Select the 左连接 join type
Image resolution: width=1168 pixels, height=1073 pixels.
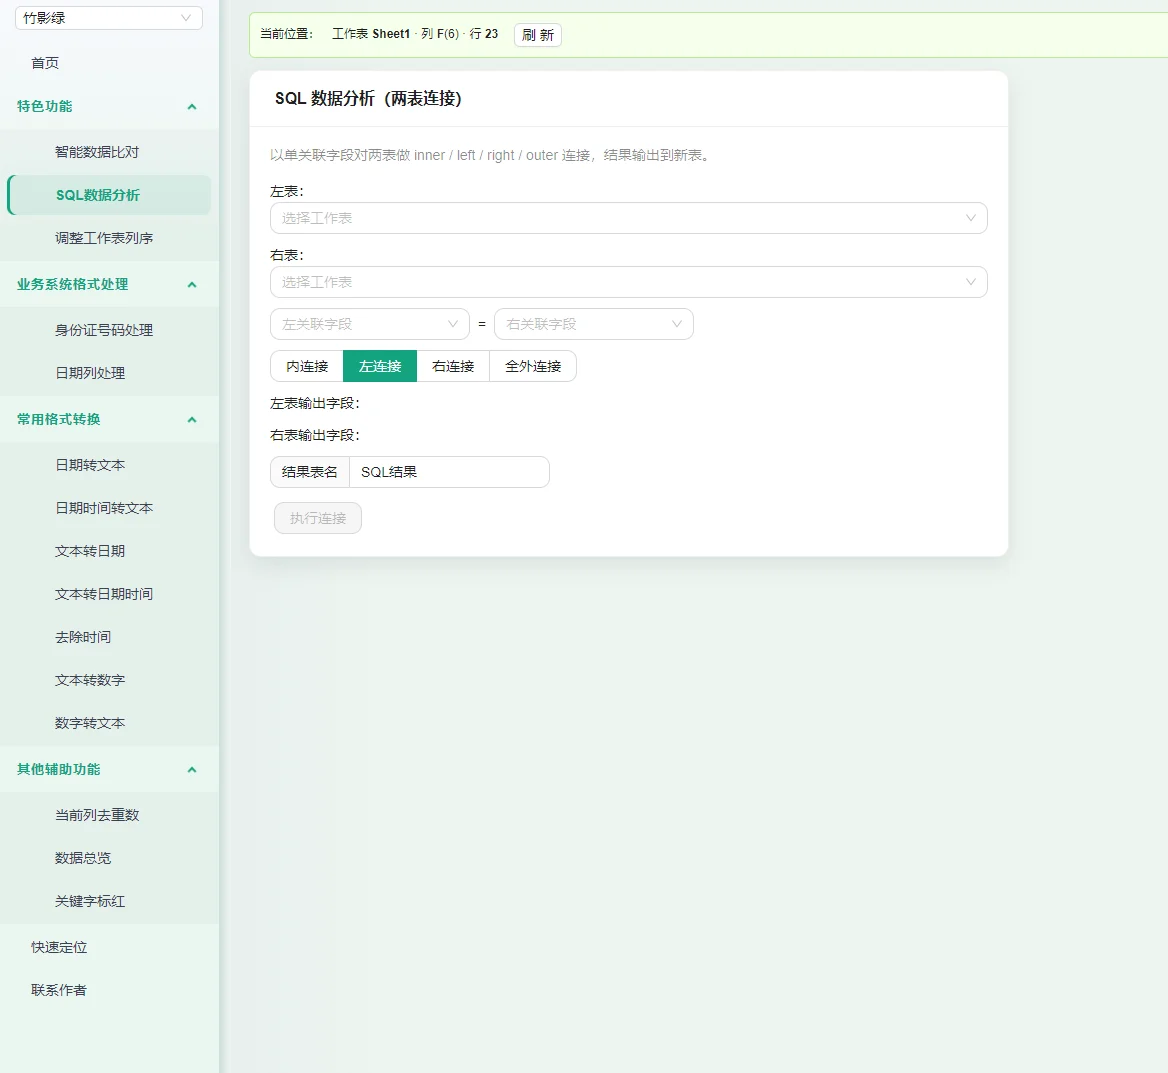coord(380,367)
